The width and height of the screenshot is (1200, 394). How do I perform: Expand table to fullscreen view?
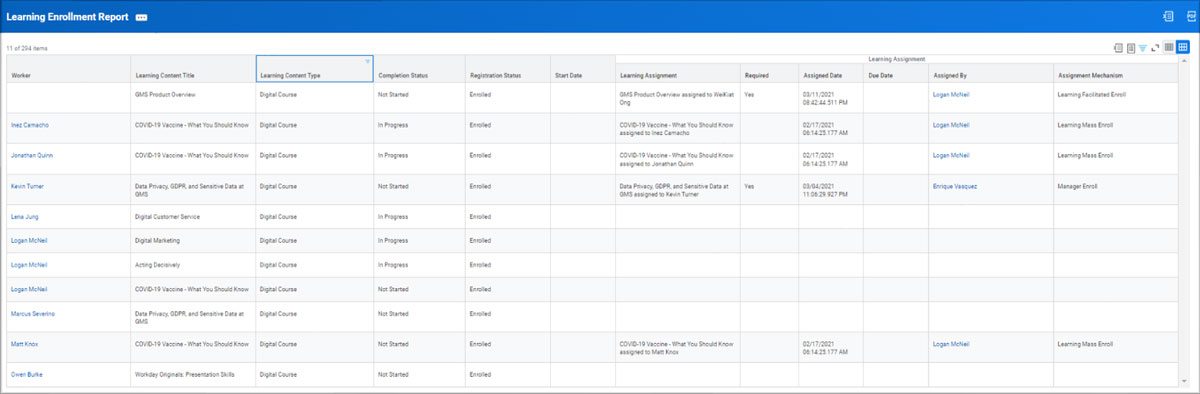(1156, 47)
